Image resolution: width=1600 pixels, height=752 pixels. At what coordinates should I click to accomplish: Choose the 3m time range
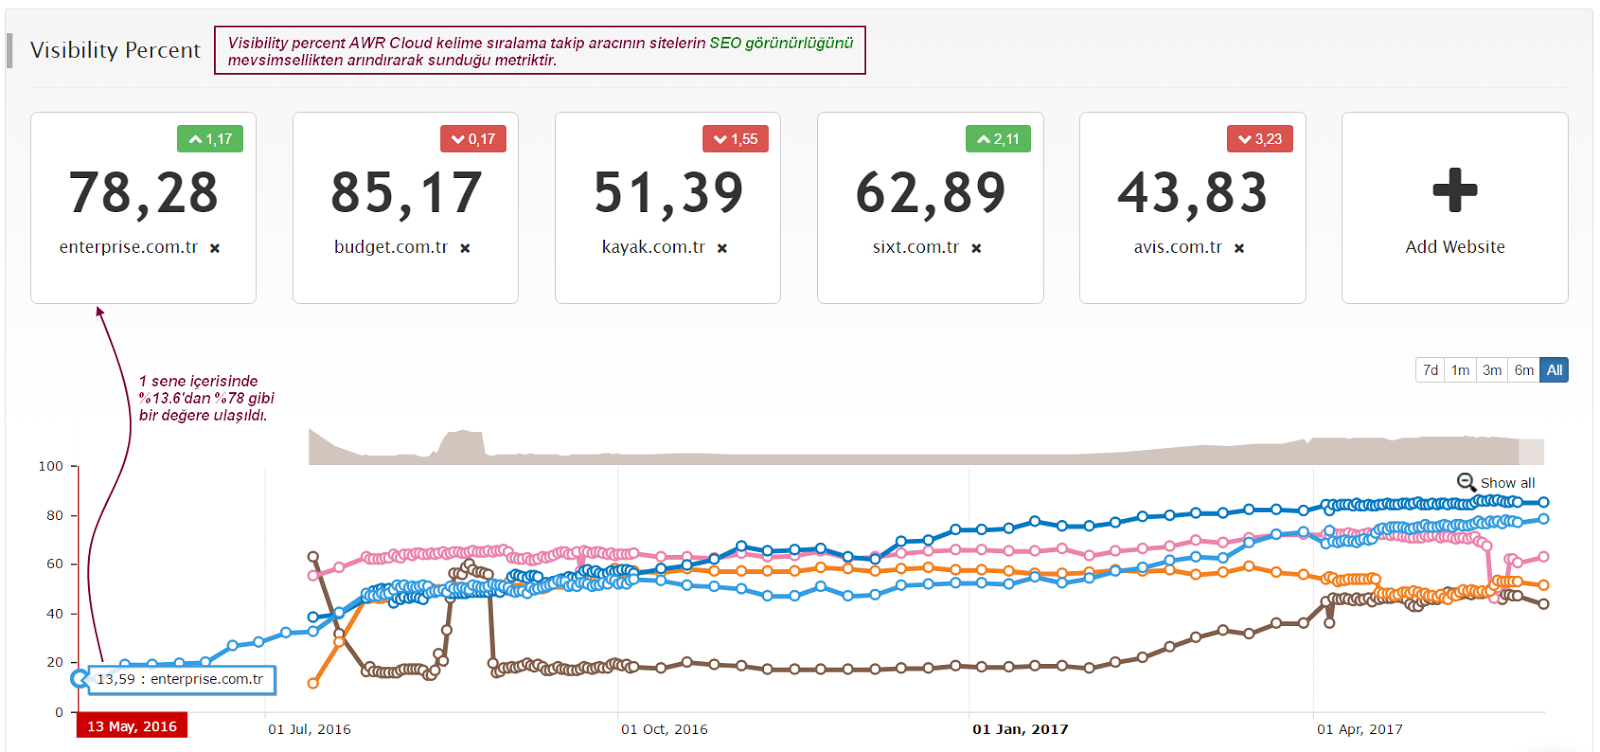click(1492, 370)
